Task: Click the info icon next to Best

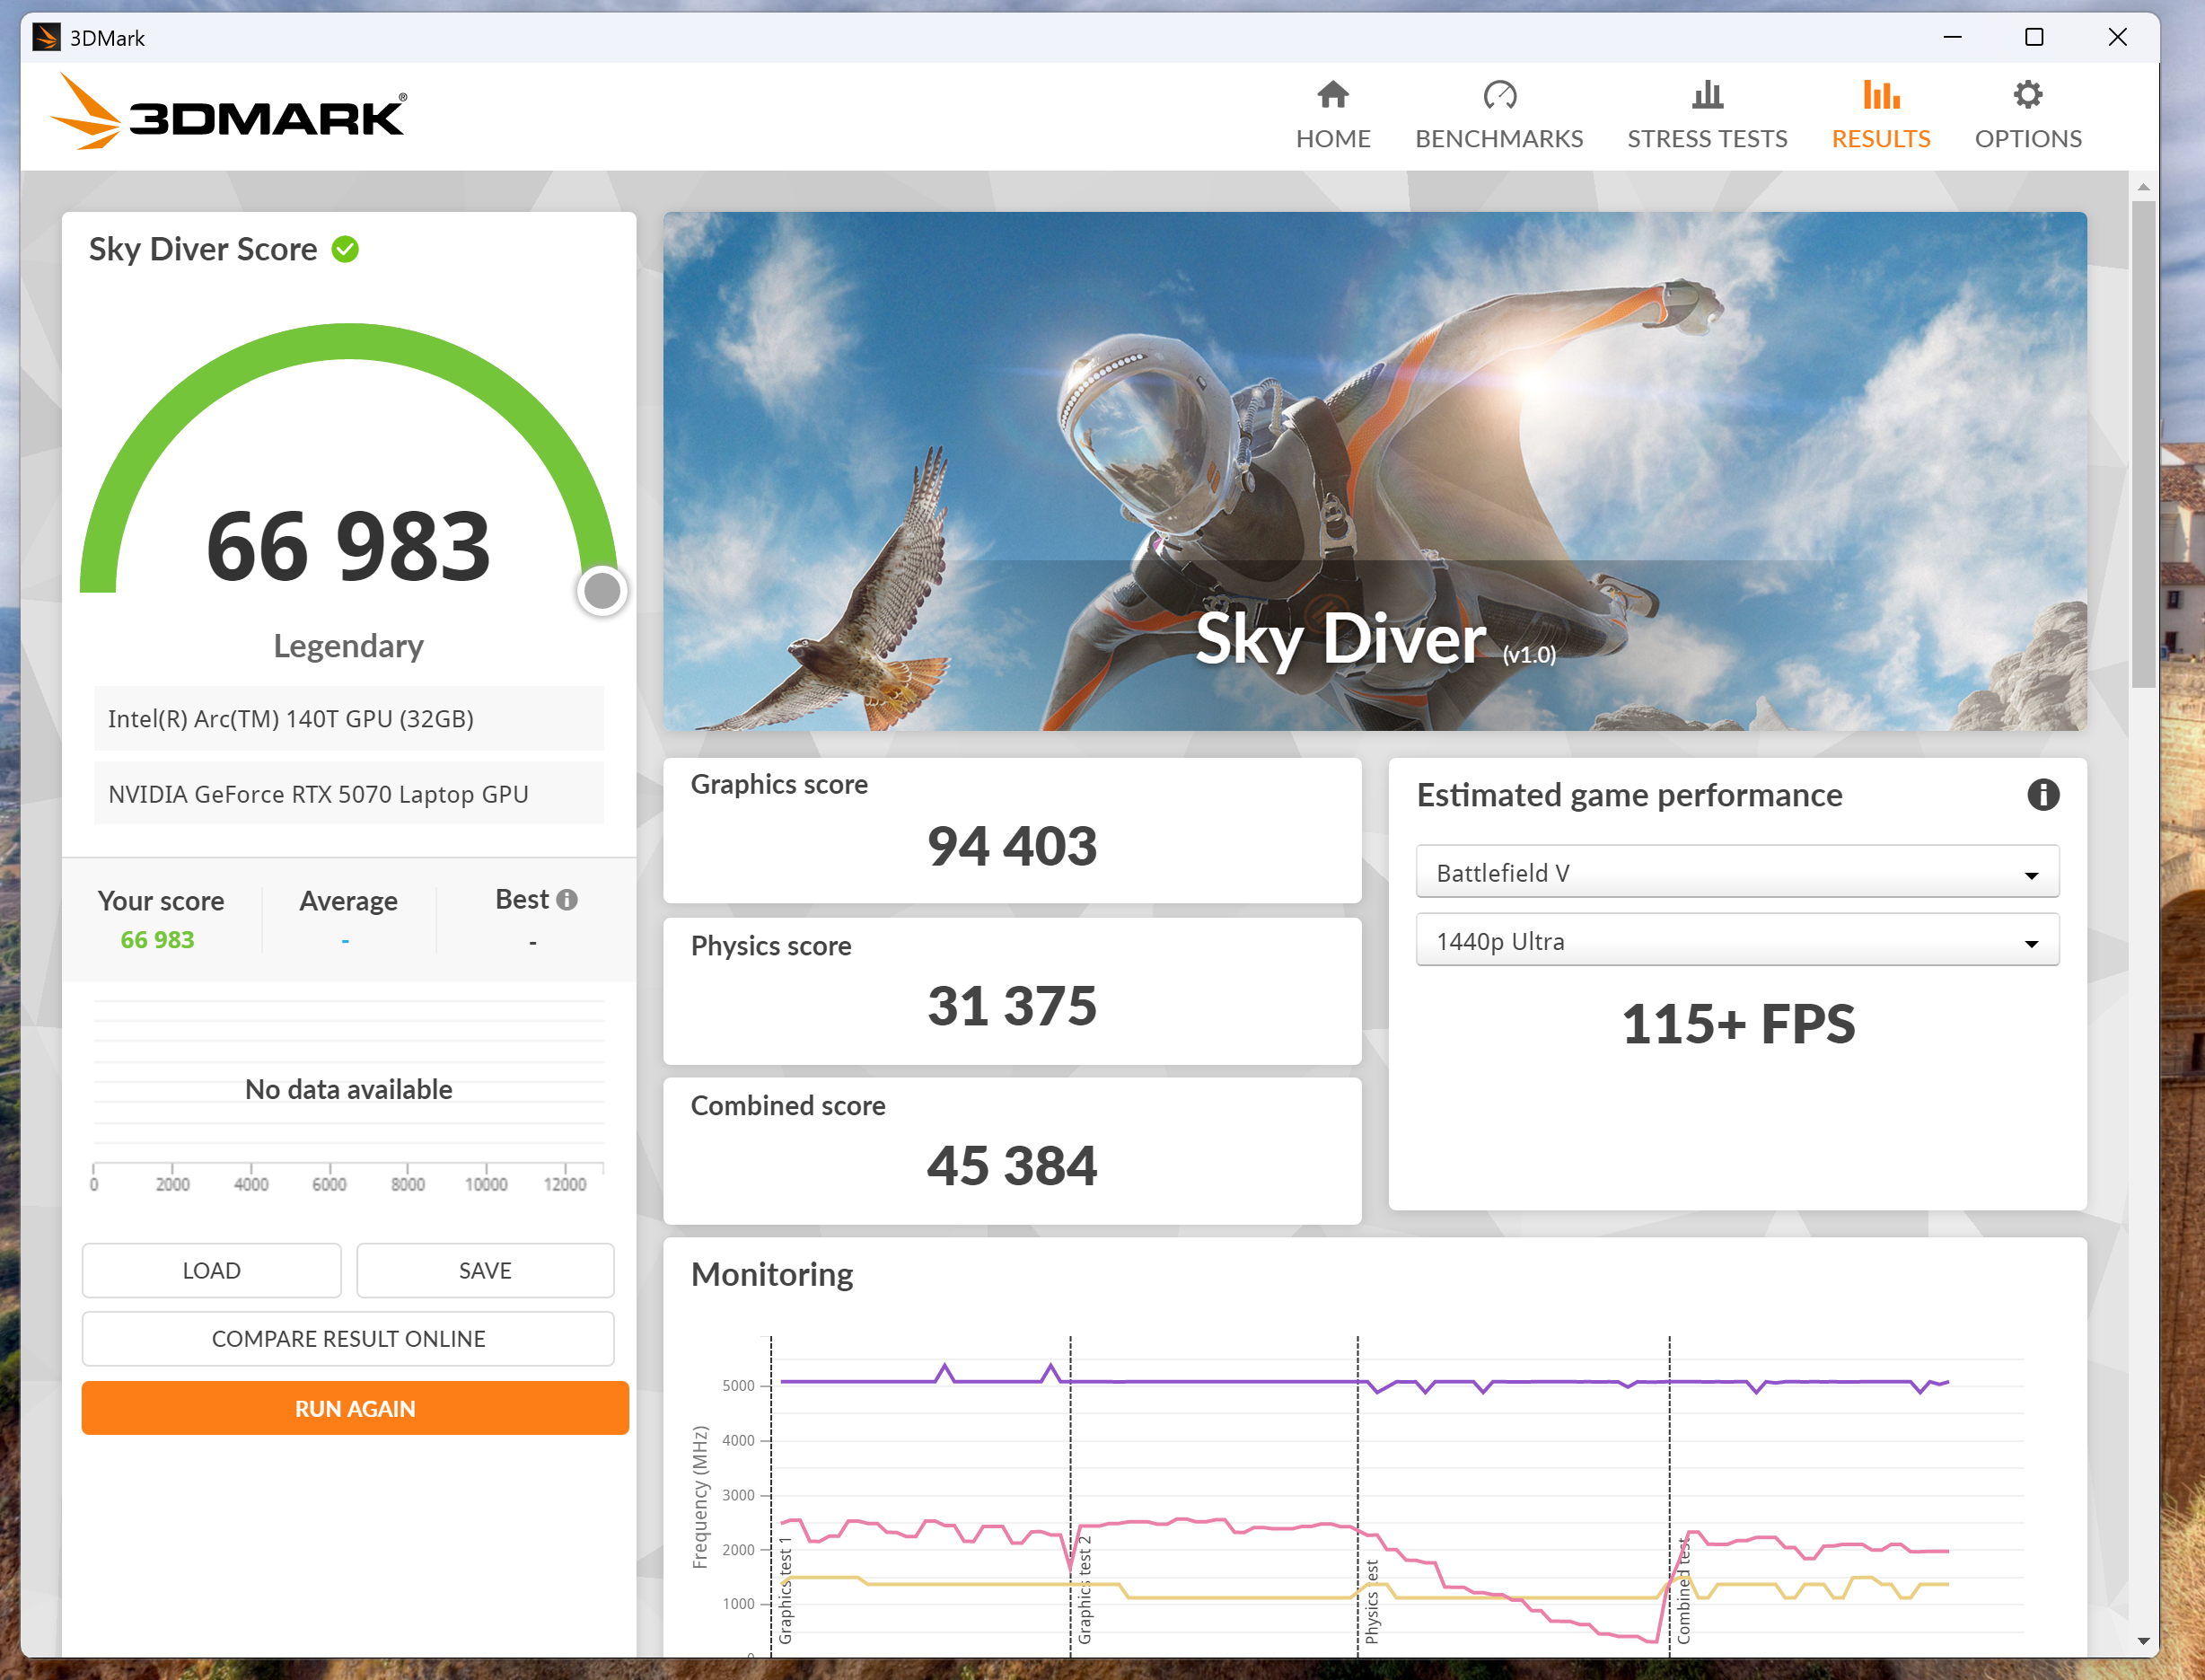Action: [x=567, y=899]
